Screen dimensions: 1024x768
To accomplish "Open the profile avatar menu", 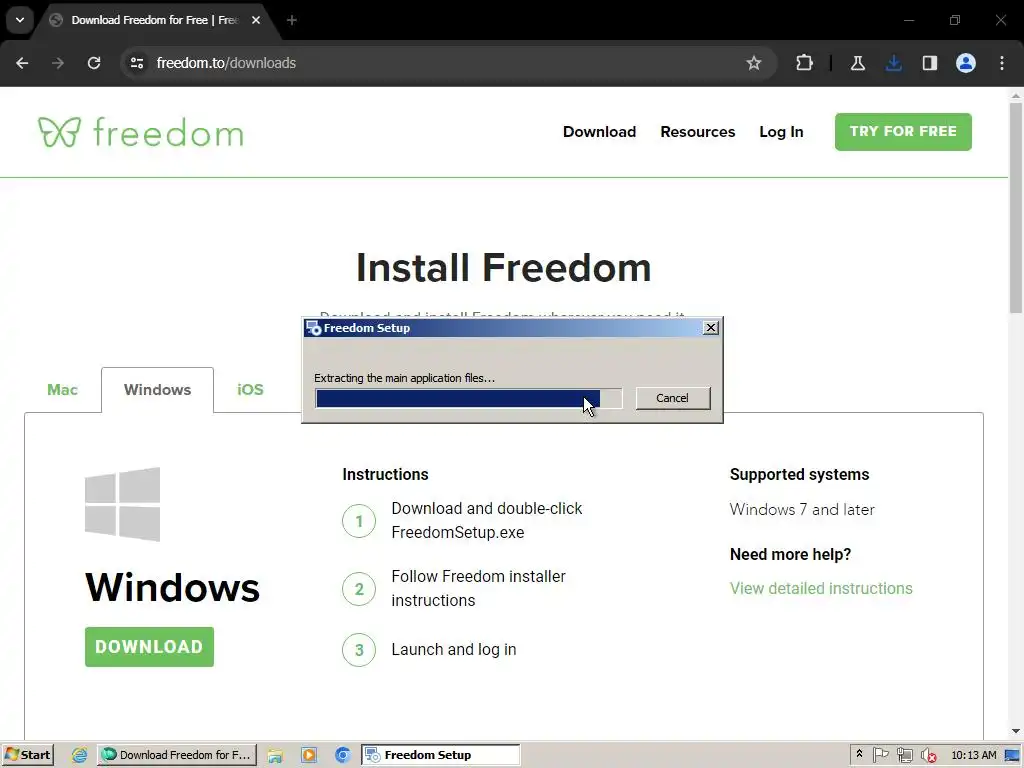I will [965, 63].
